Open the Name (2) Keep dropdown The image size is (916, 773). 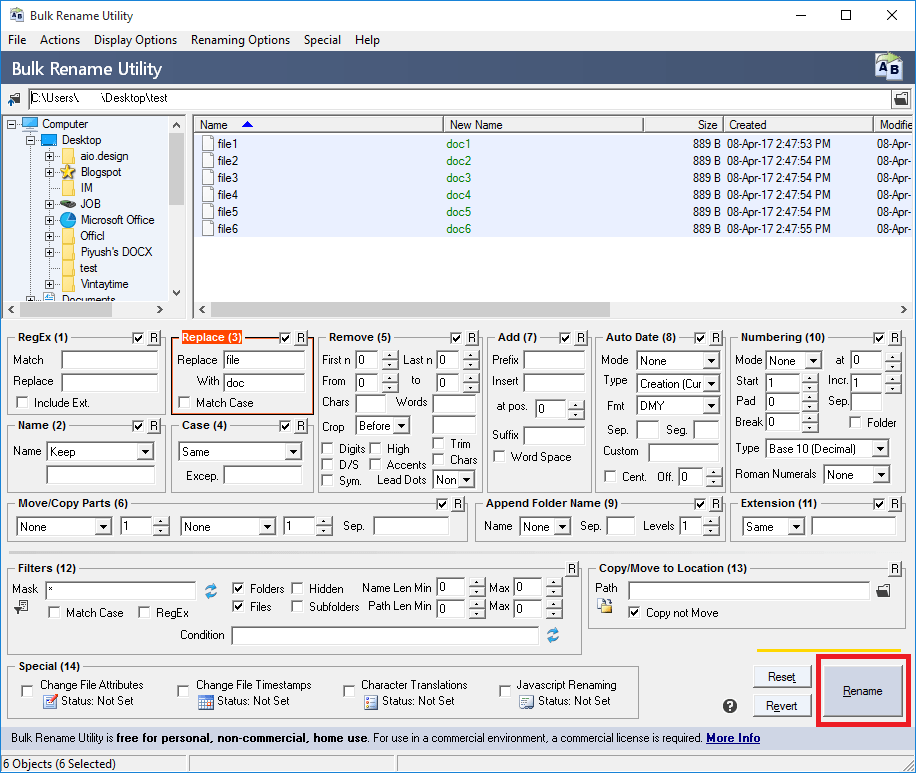[145, 452]
